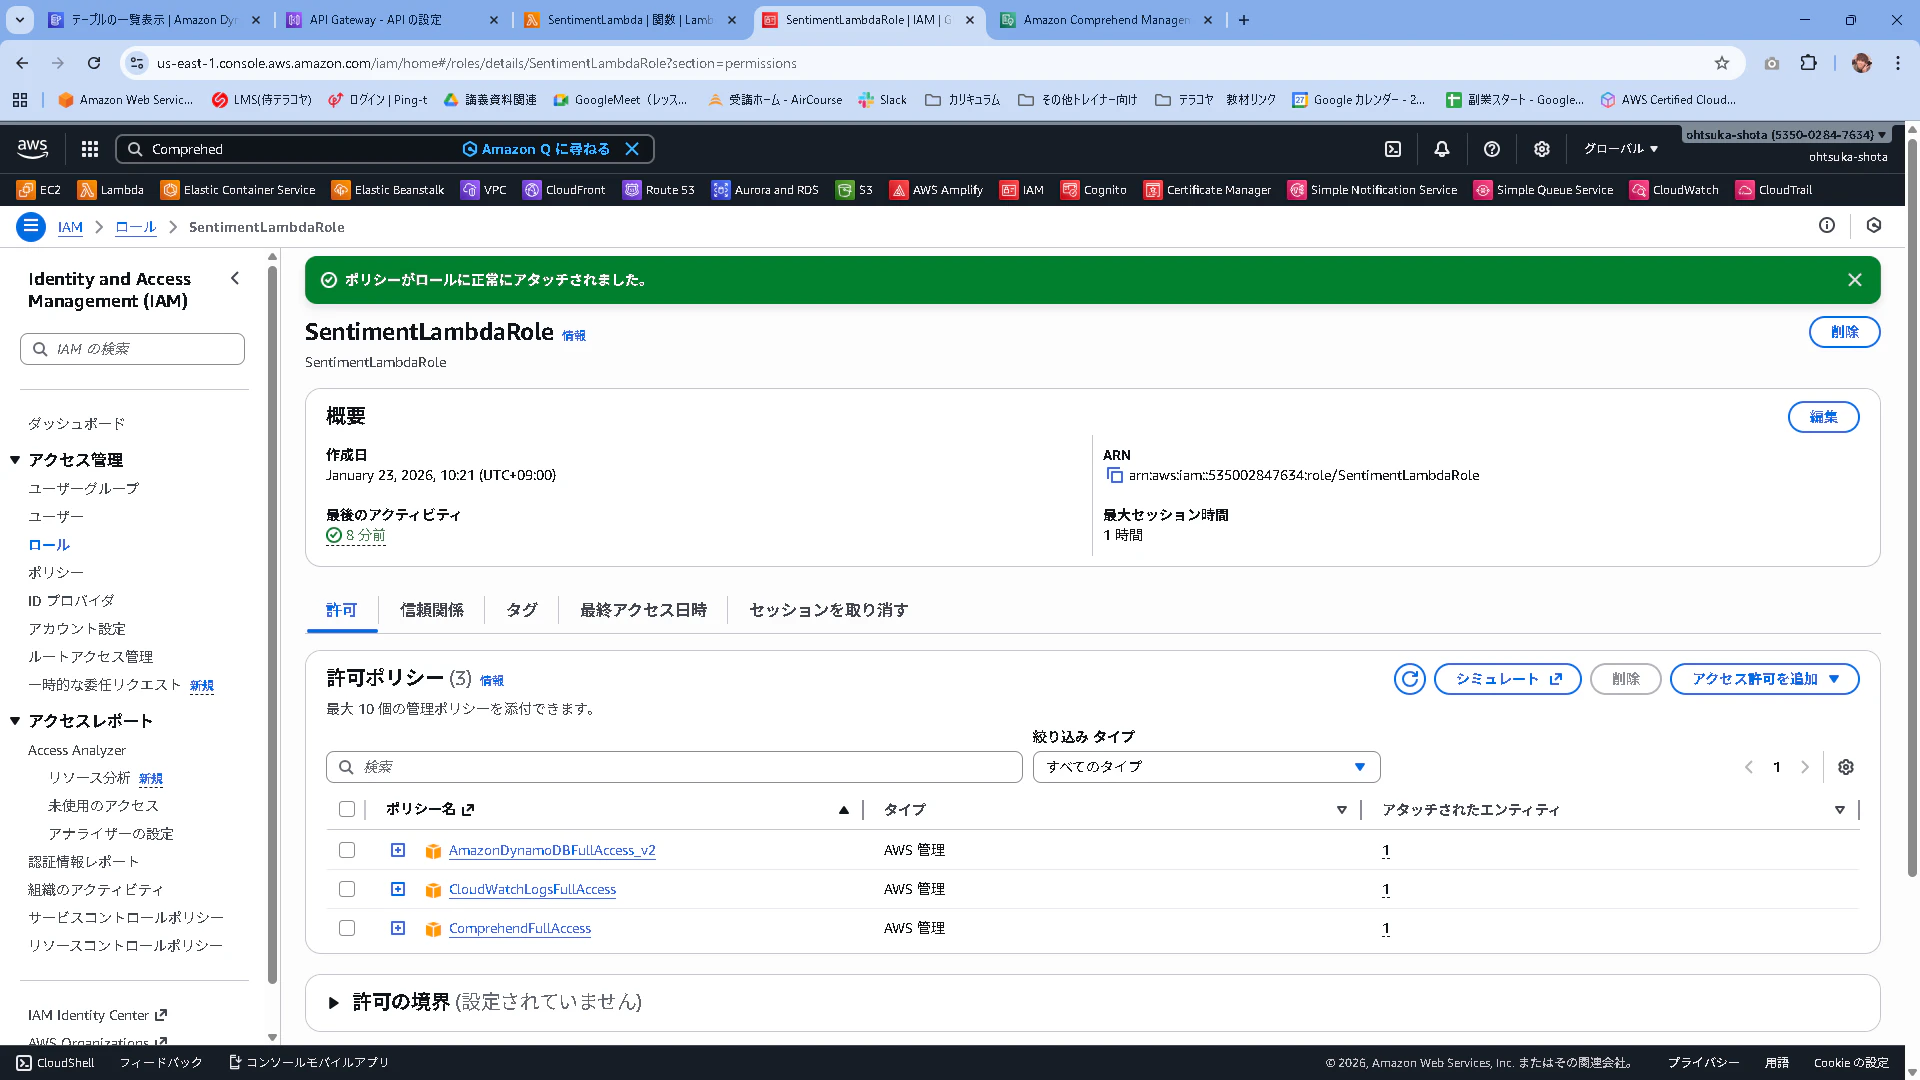Image resolution: width=1920 pixels, height=1080 pixels.
Task: Open S3 favorite shortcut
Action: point(855,190)
